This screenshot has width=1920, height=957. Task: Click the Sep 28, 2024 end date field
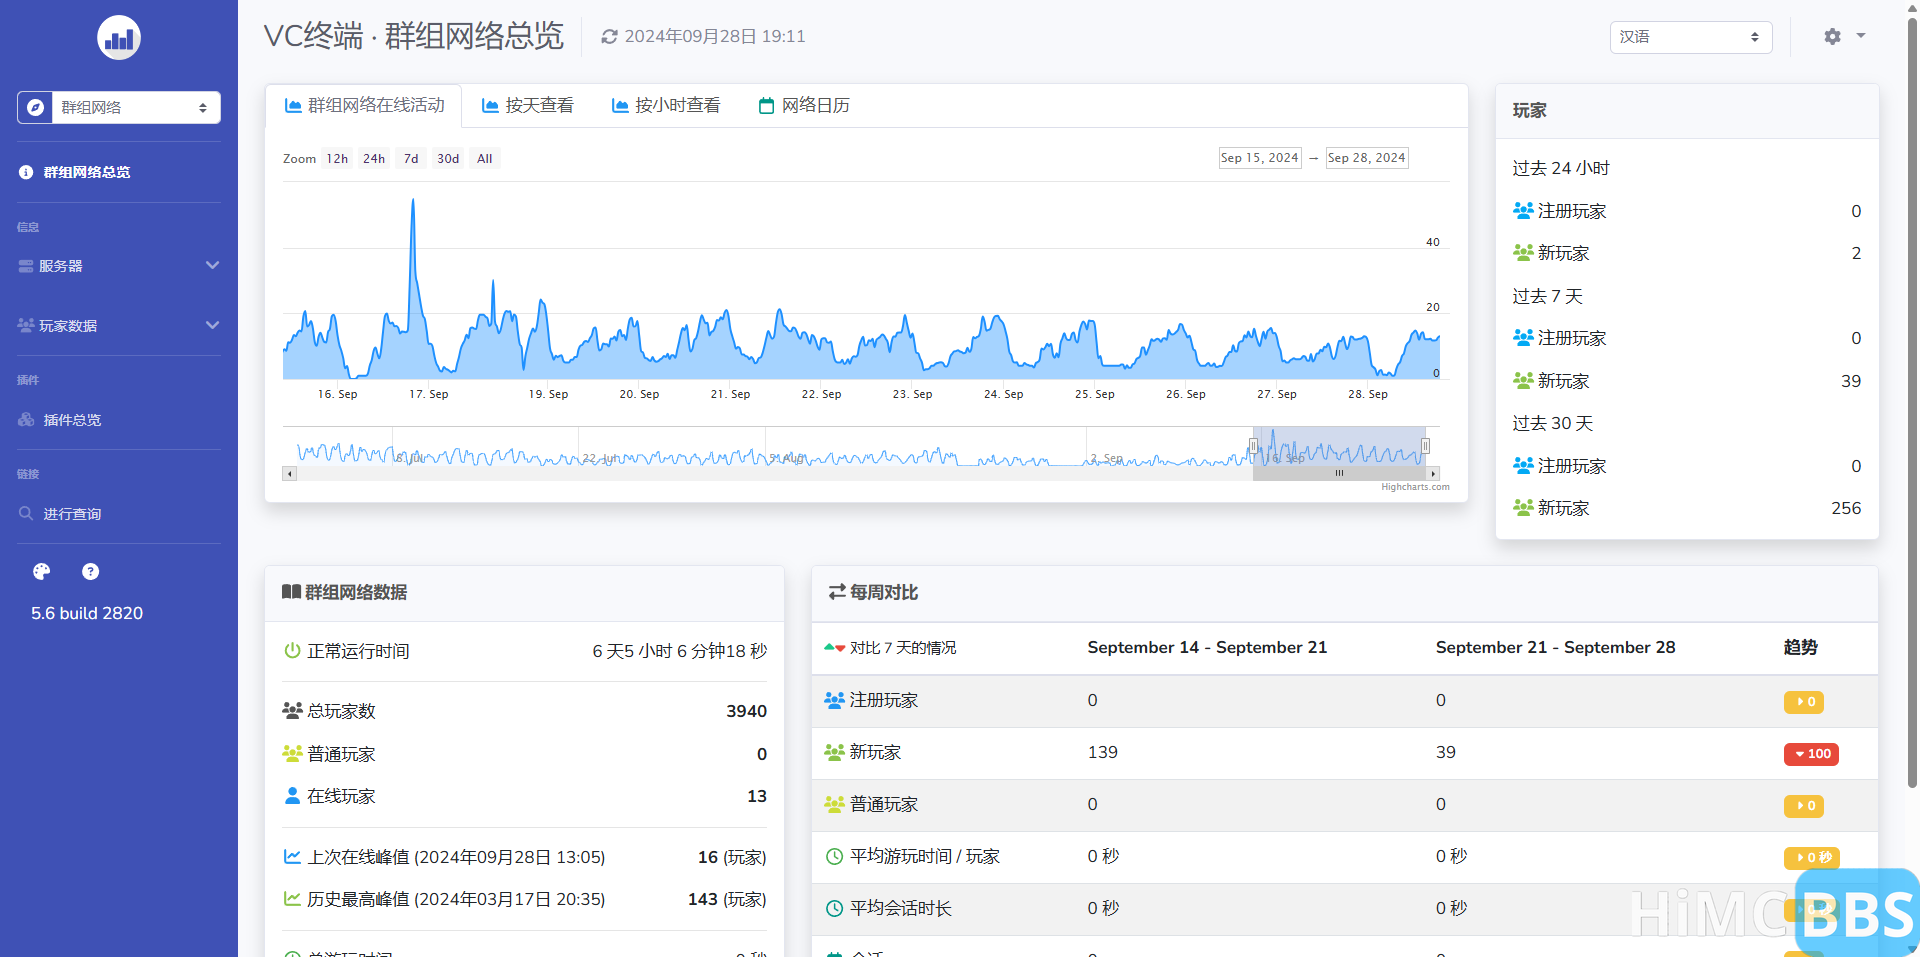[x=1367, y=158]
